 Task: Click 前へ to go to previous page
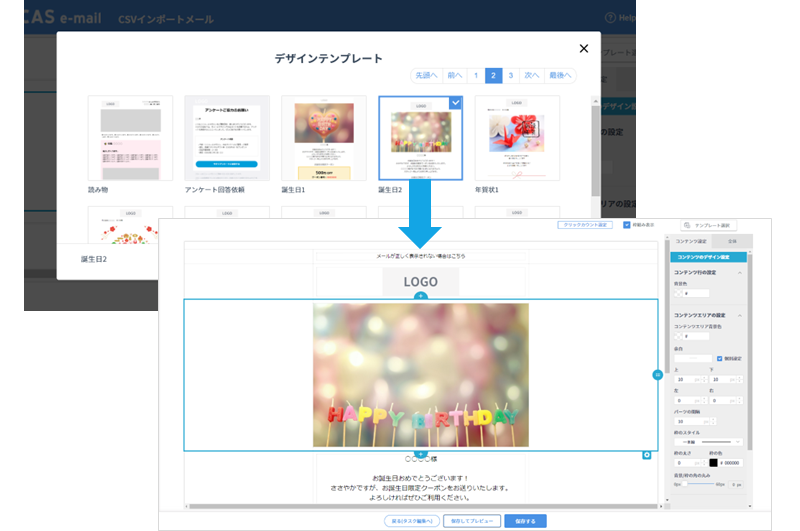[455, 75]
